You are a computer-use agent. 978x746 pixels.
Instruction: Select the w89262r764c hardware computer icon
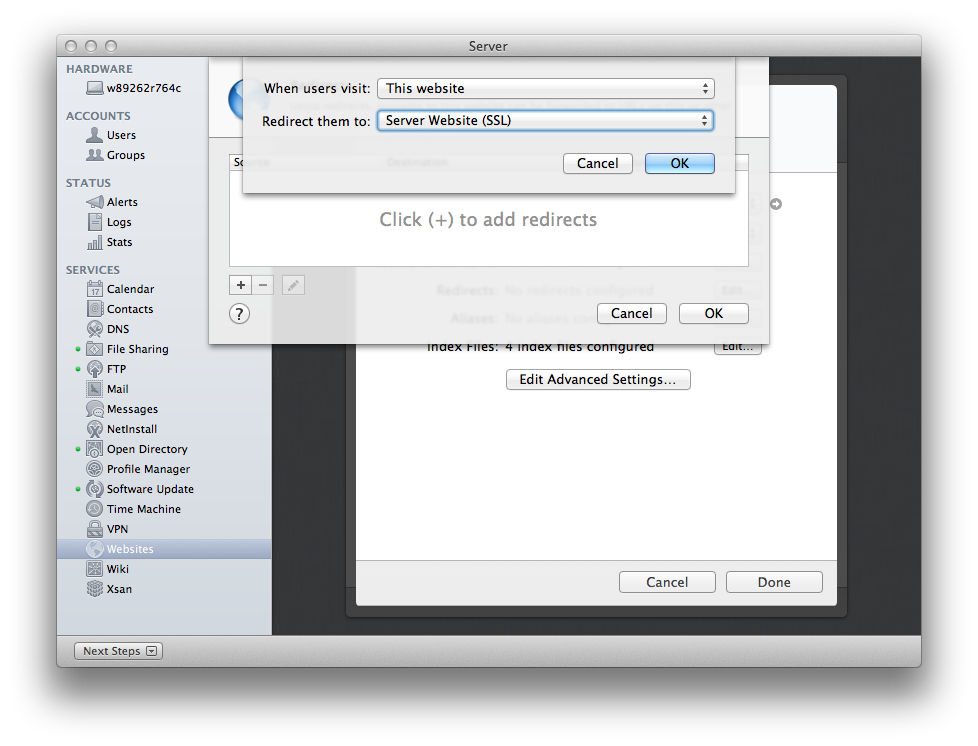click(x=95, y=88)
